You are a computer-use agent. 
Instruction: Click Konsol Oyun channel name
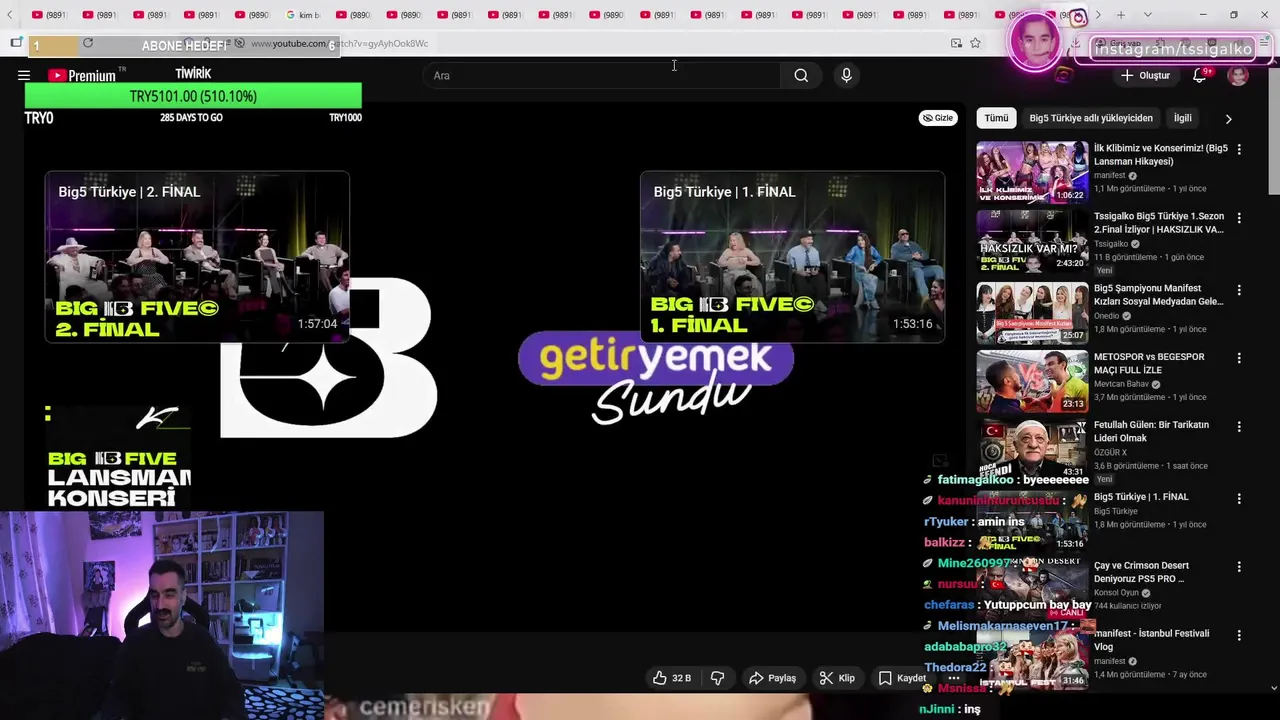pos(1120,592)
